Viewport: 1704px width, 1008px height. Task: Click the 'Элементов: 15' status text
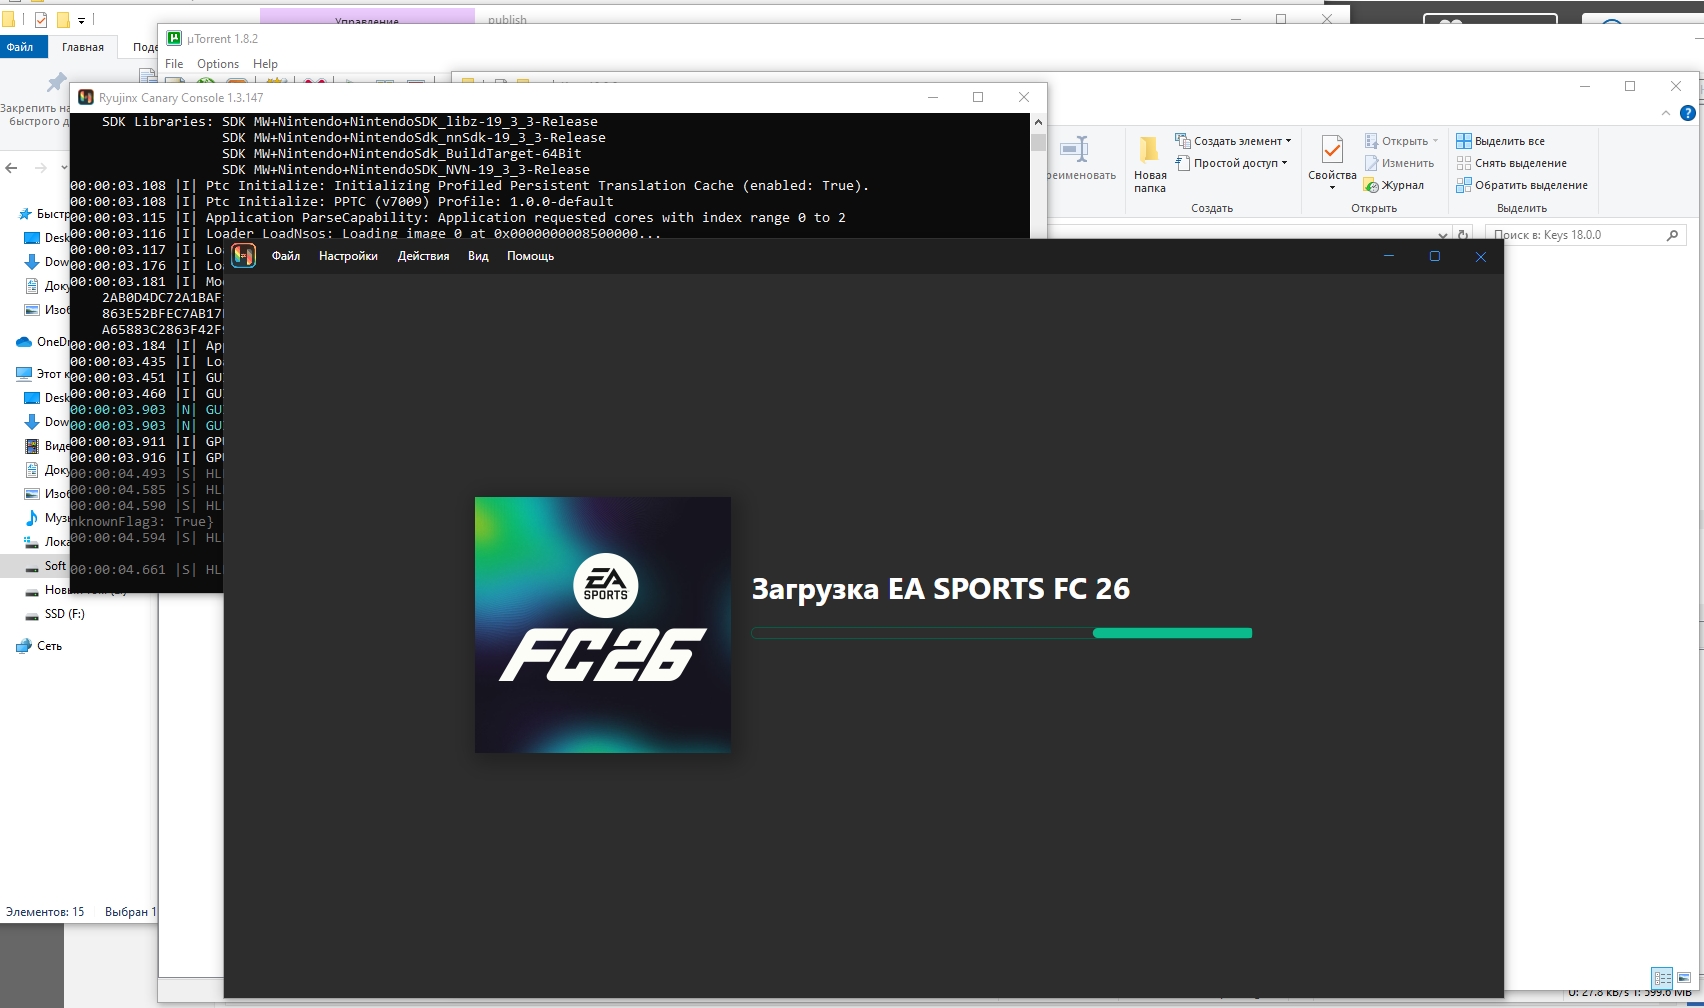[45, 912]
